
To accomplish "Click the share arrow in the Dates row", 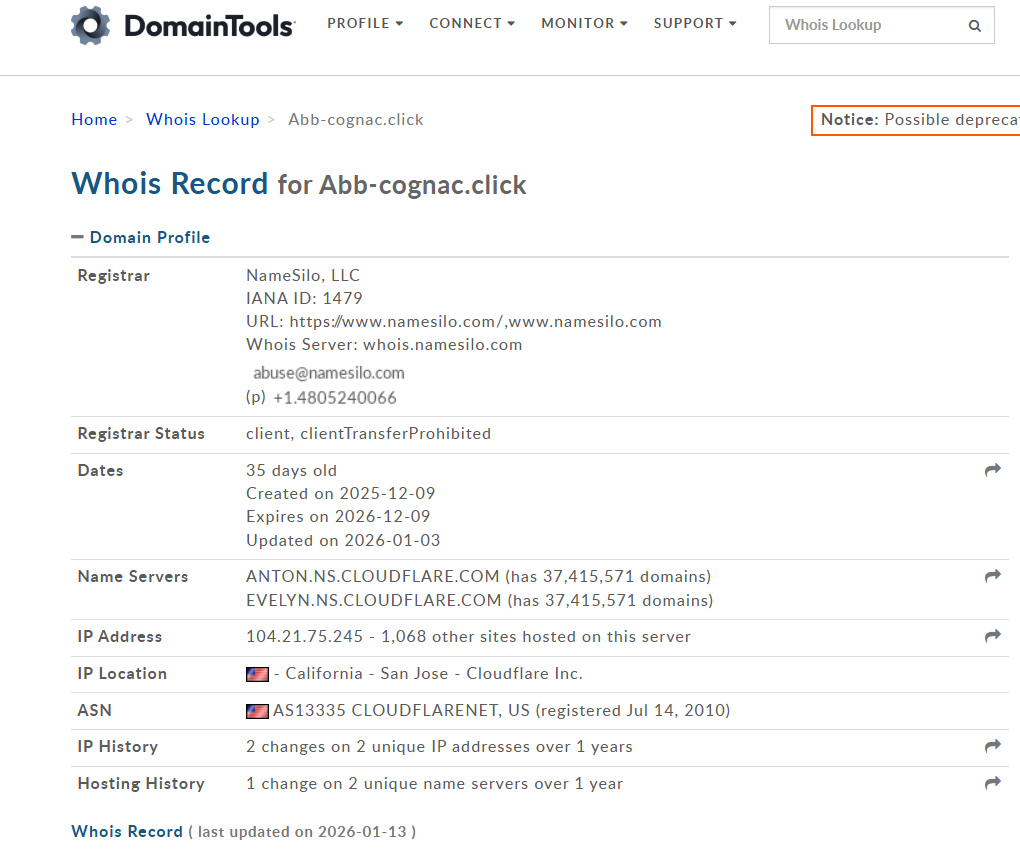I will coord(992,470).
